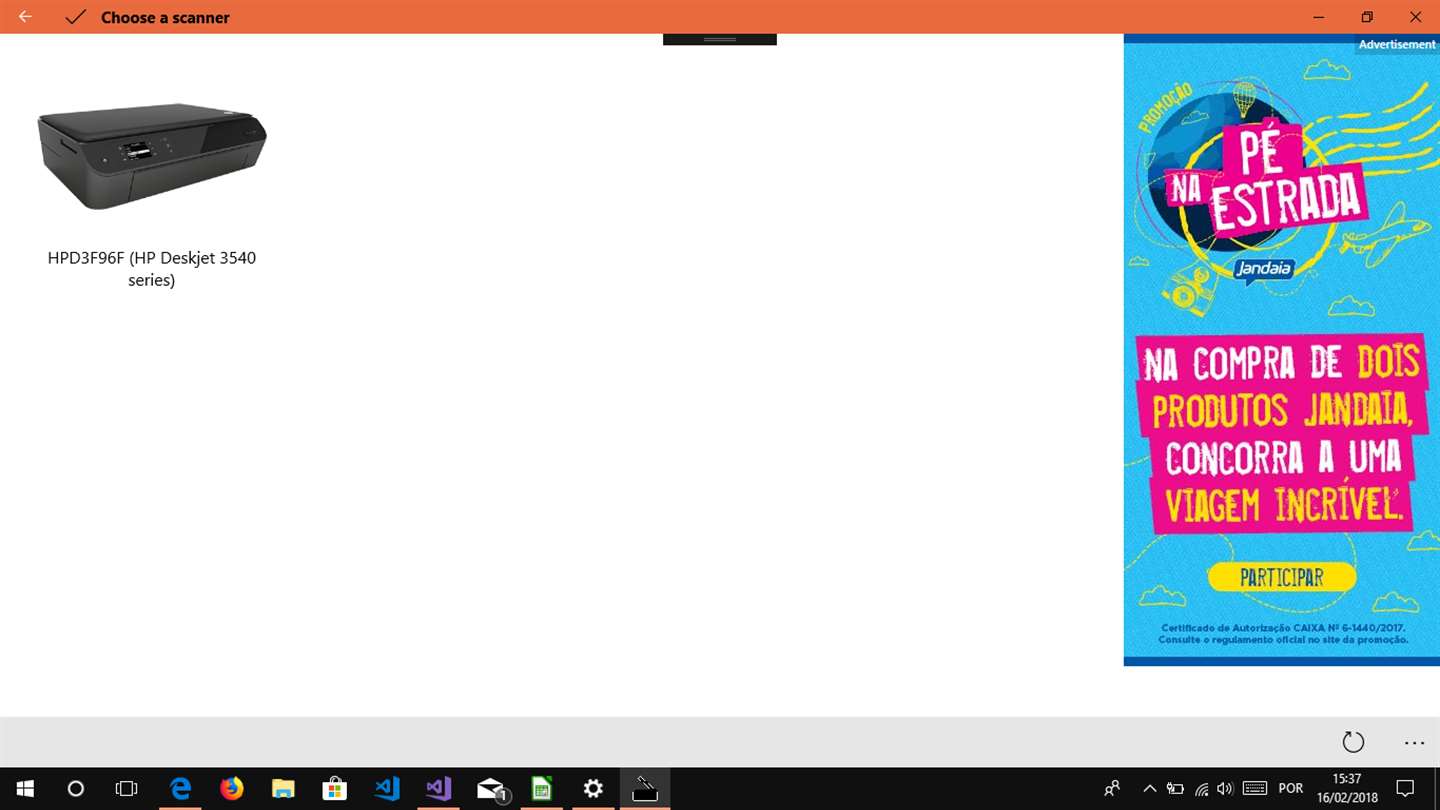Launch Firefox from taskbar
This screenshot has height=810, width=1440.
coord(232,789)
